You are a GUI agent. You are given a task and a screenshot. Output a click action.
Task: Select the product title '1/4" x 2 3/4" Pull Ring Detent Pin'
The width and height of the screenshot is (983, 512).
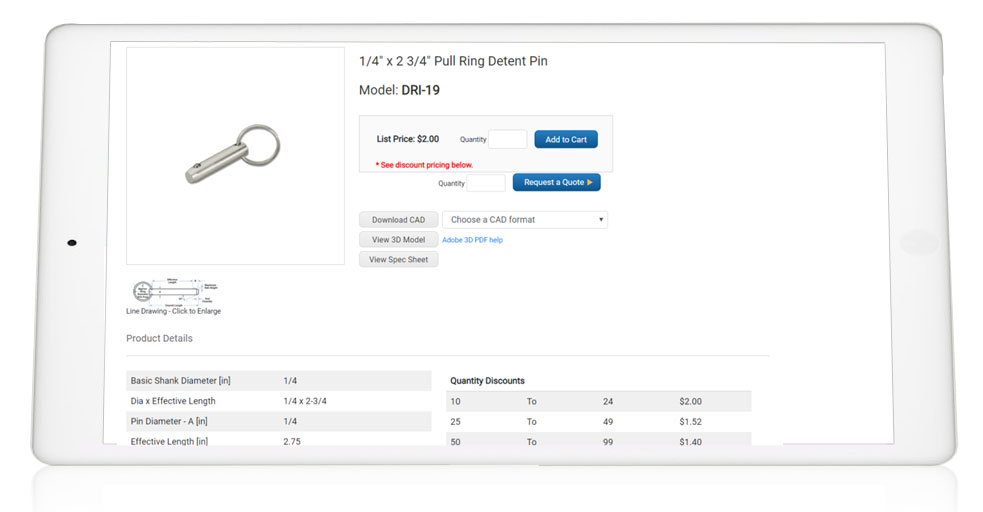(453, 61)
